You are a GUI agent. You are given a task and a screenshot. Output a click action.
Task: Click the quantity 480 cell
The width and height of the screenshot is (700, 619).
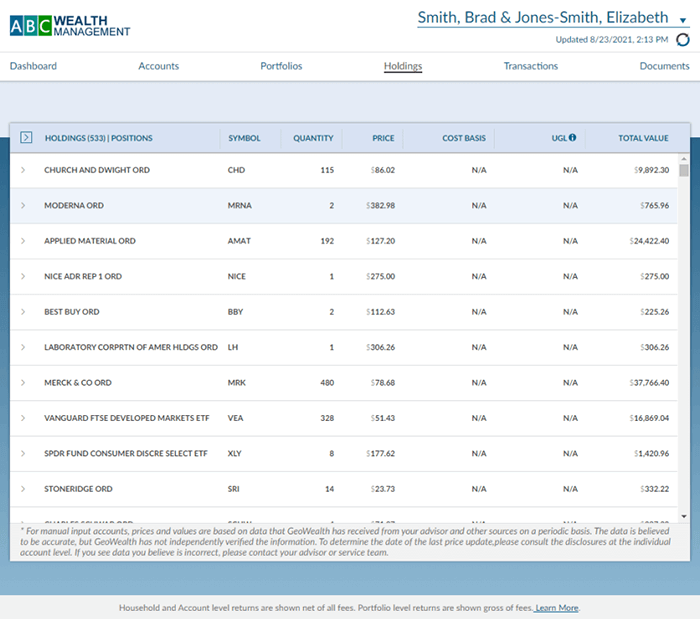pos(327,382)
